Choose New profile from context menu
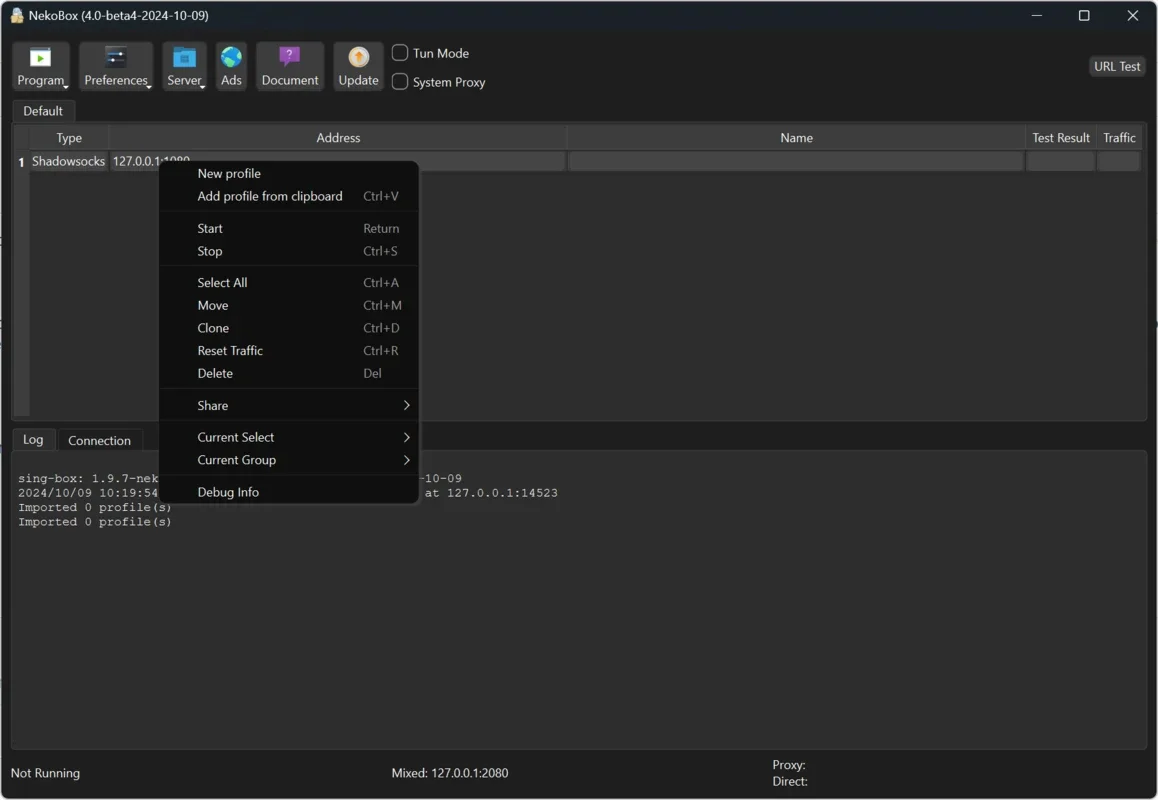Image resolution: width=1158 pixels, height=800 pixels. [x=229, y=173]
